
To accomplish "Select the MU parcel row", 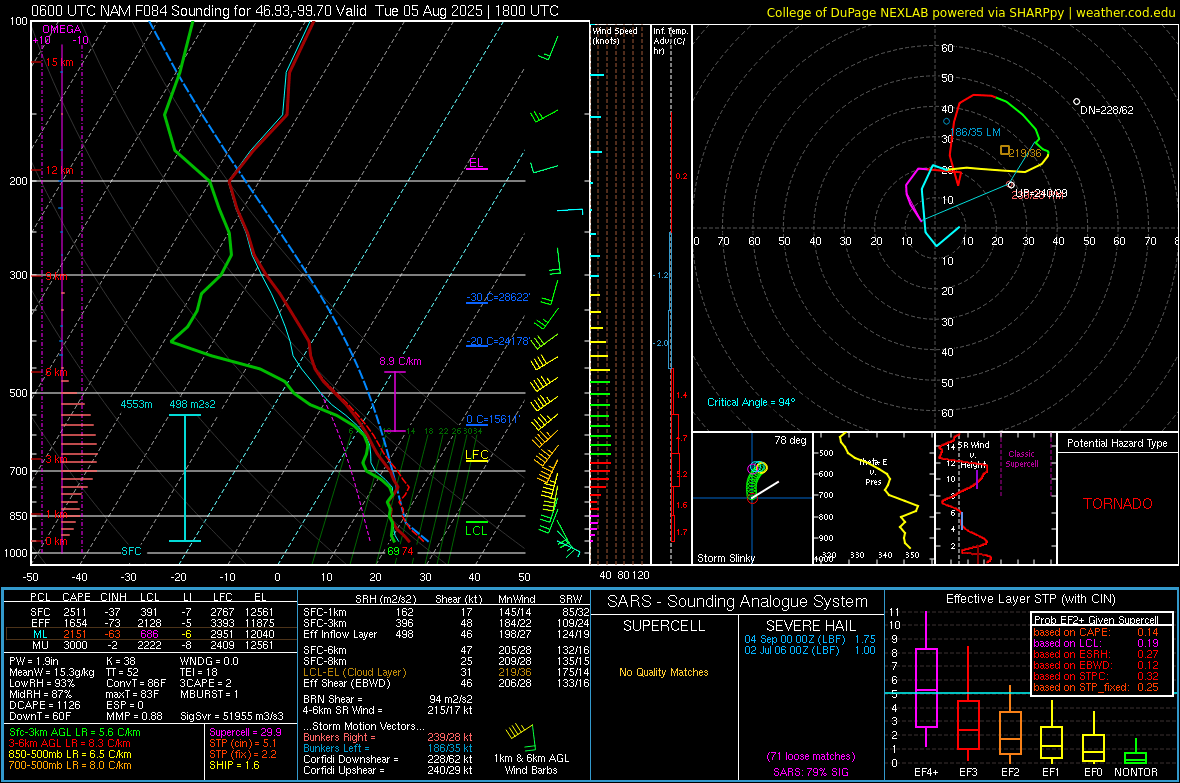I will (x=151, y=645).
